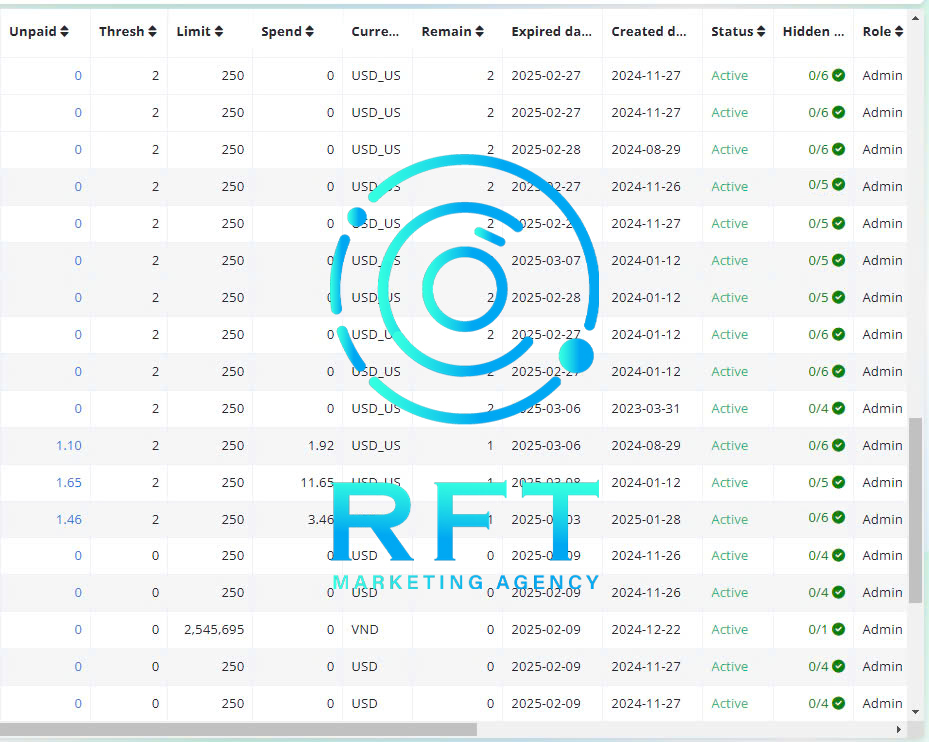Click green check icon in the 0/1 row
The height and width of the screenshot is (742, 929).
point(838,629)
